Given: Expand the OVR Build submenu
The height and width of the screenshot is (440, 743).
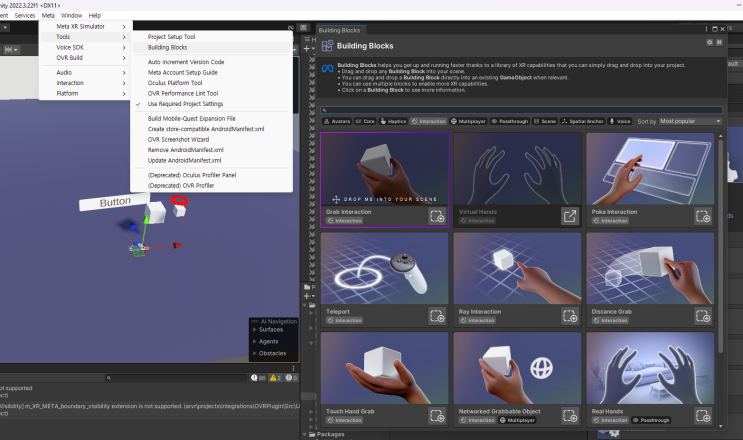Looking at the screenshot, I should [85, 58].
